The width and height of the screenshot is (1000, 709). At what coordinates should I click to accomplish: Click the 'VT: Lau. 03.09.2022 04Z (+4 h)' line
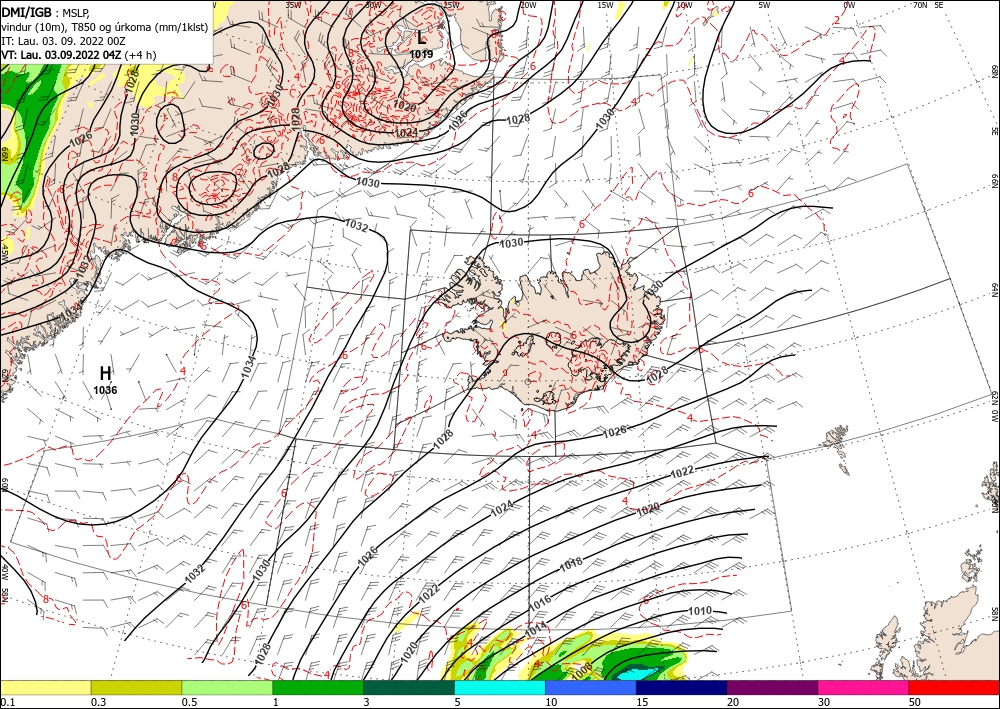[78, 55]
